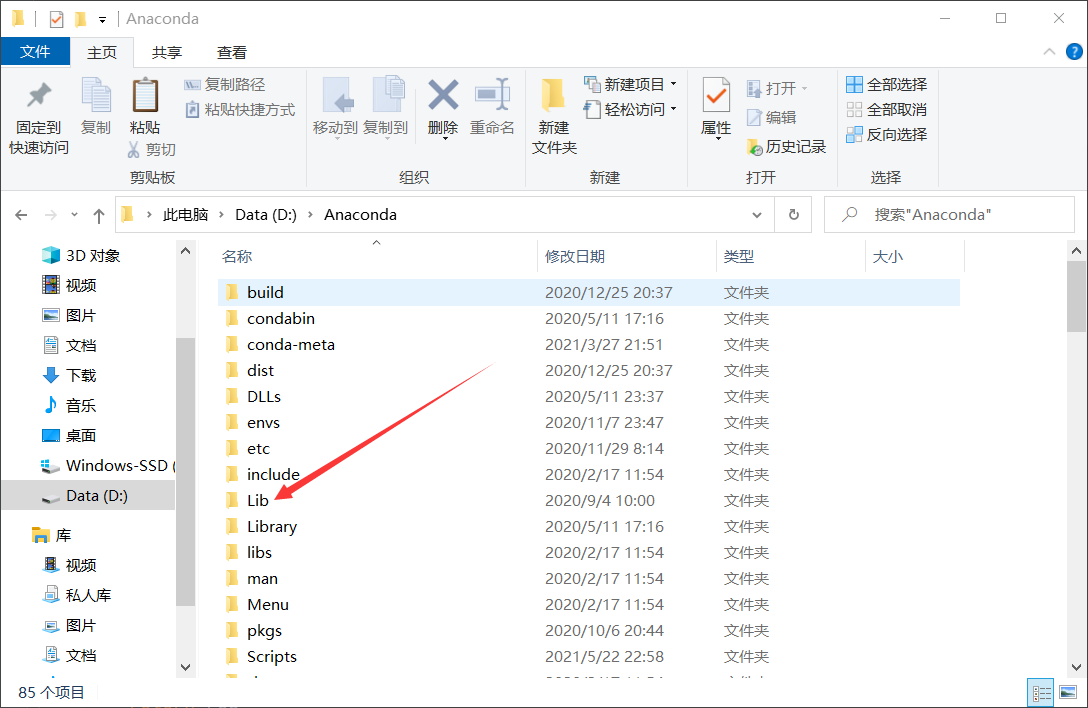
Task: Expand the Open (打开) dropdown
Action: [804, 89]
